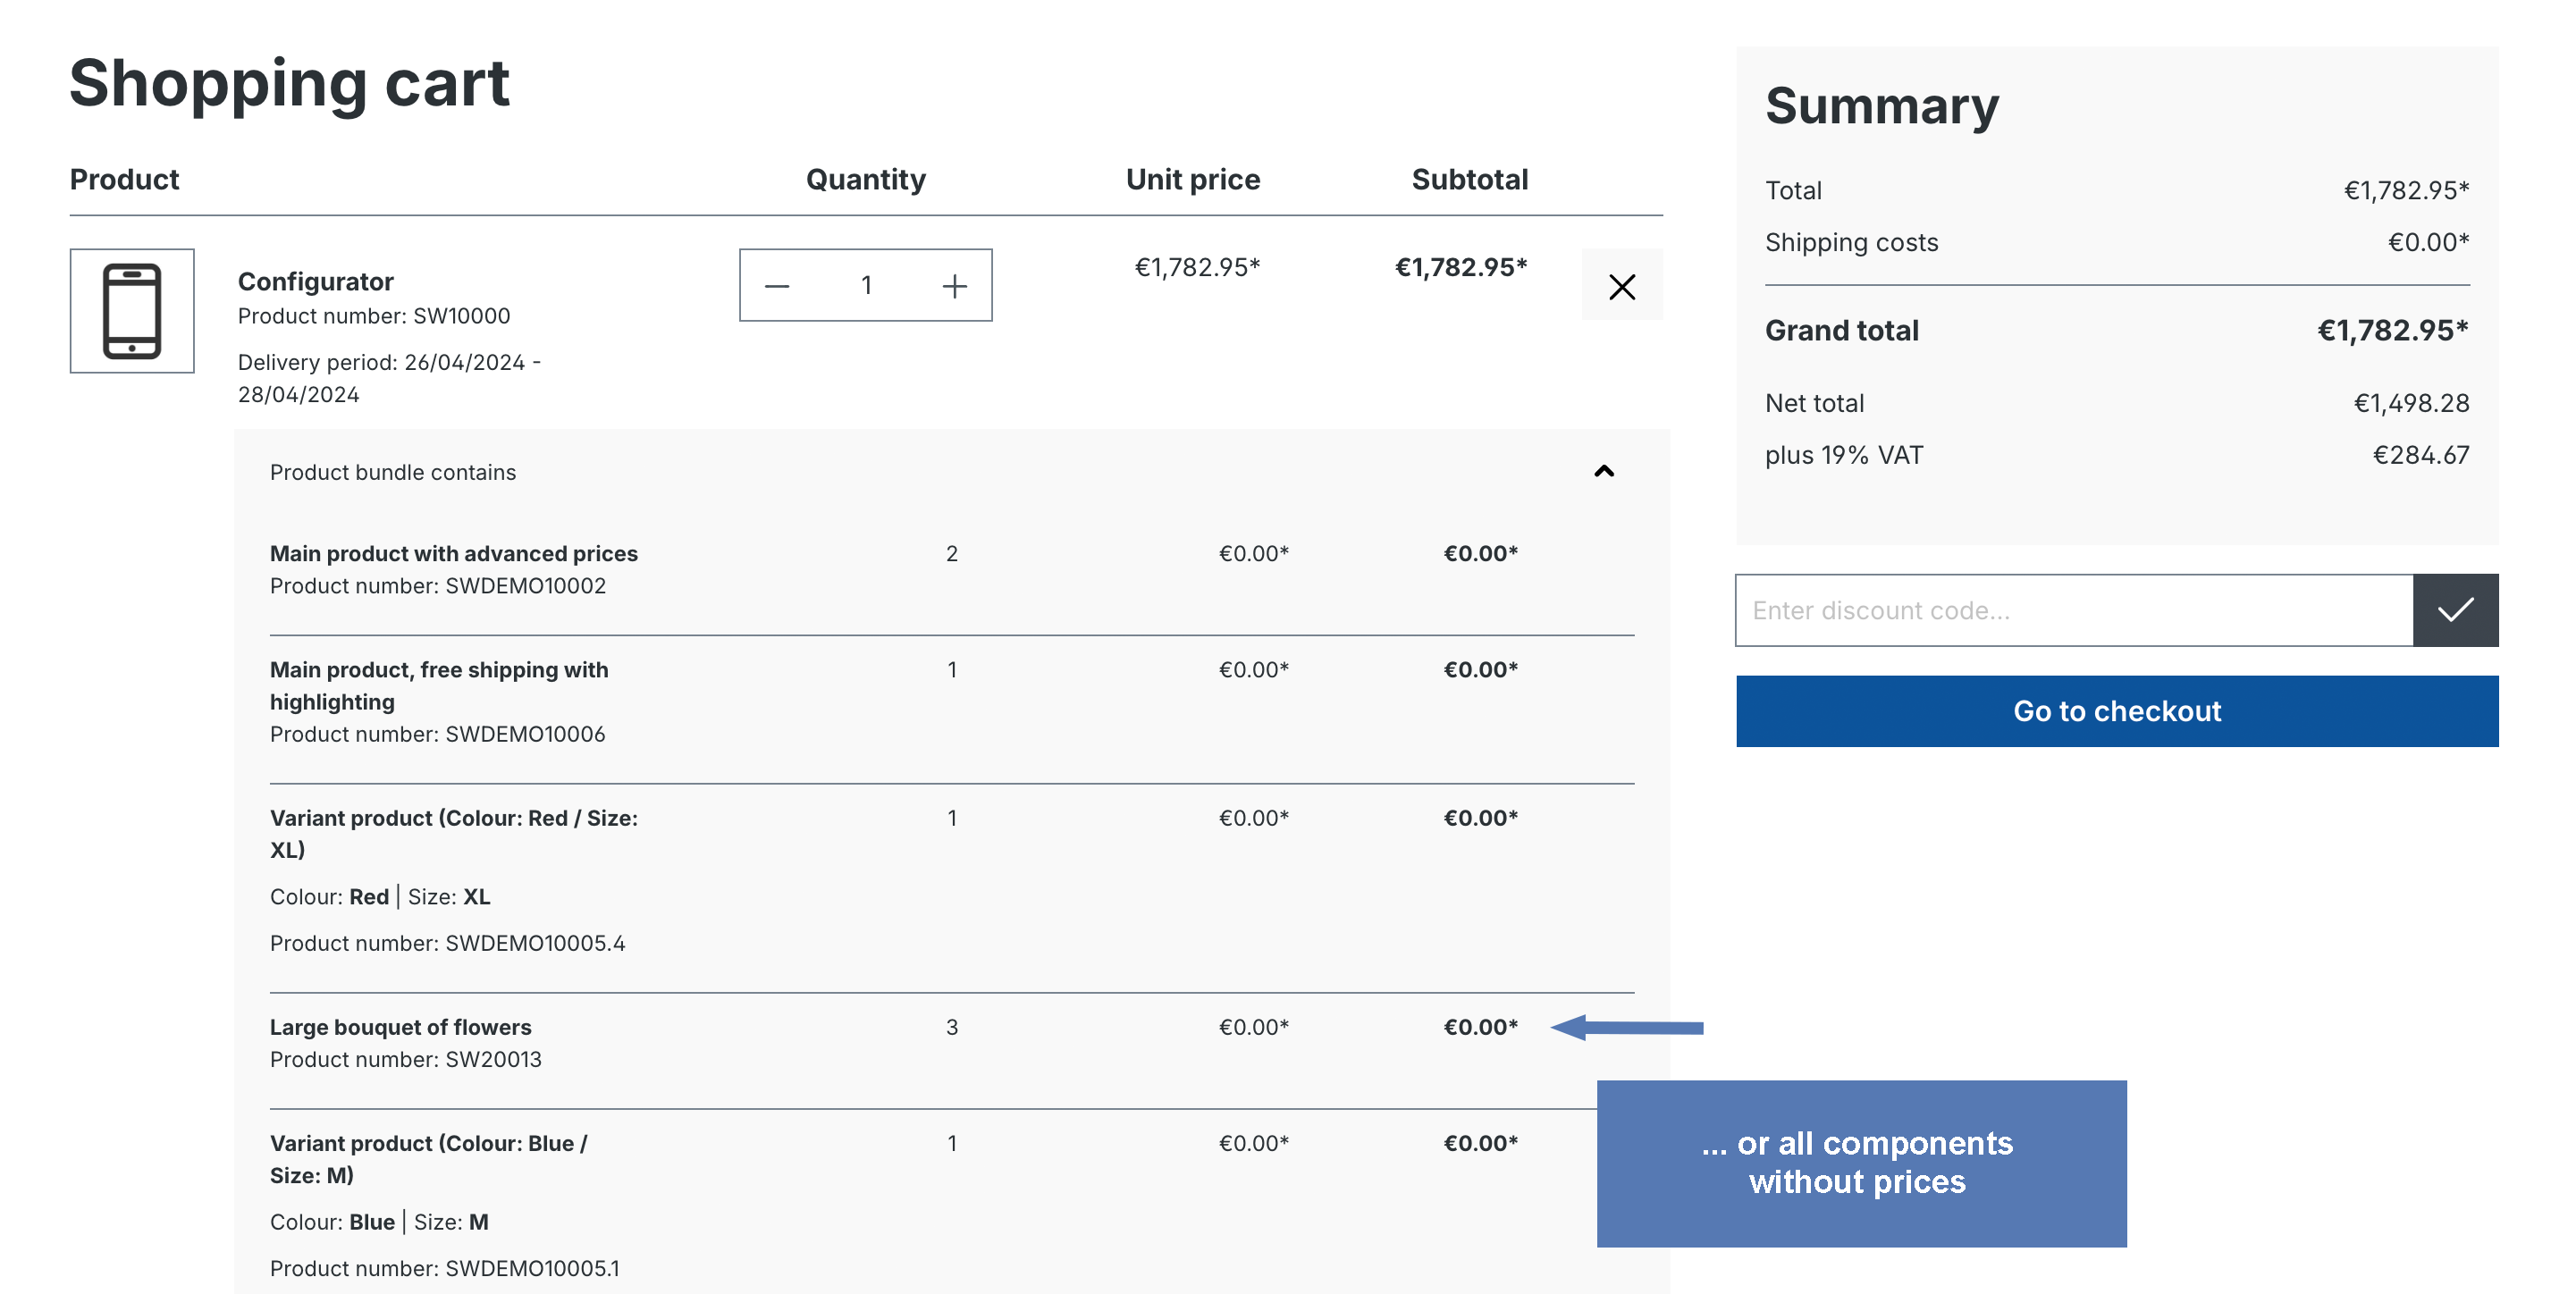Click the Unit price column header
The width and height of the screenshot is (2576, 1294).
[x=1193, y=179]
